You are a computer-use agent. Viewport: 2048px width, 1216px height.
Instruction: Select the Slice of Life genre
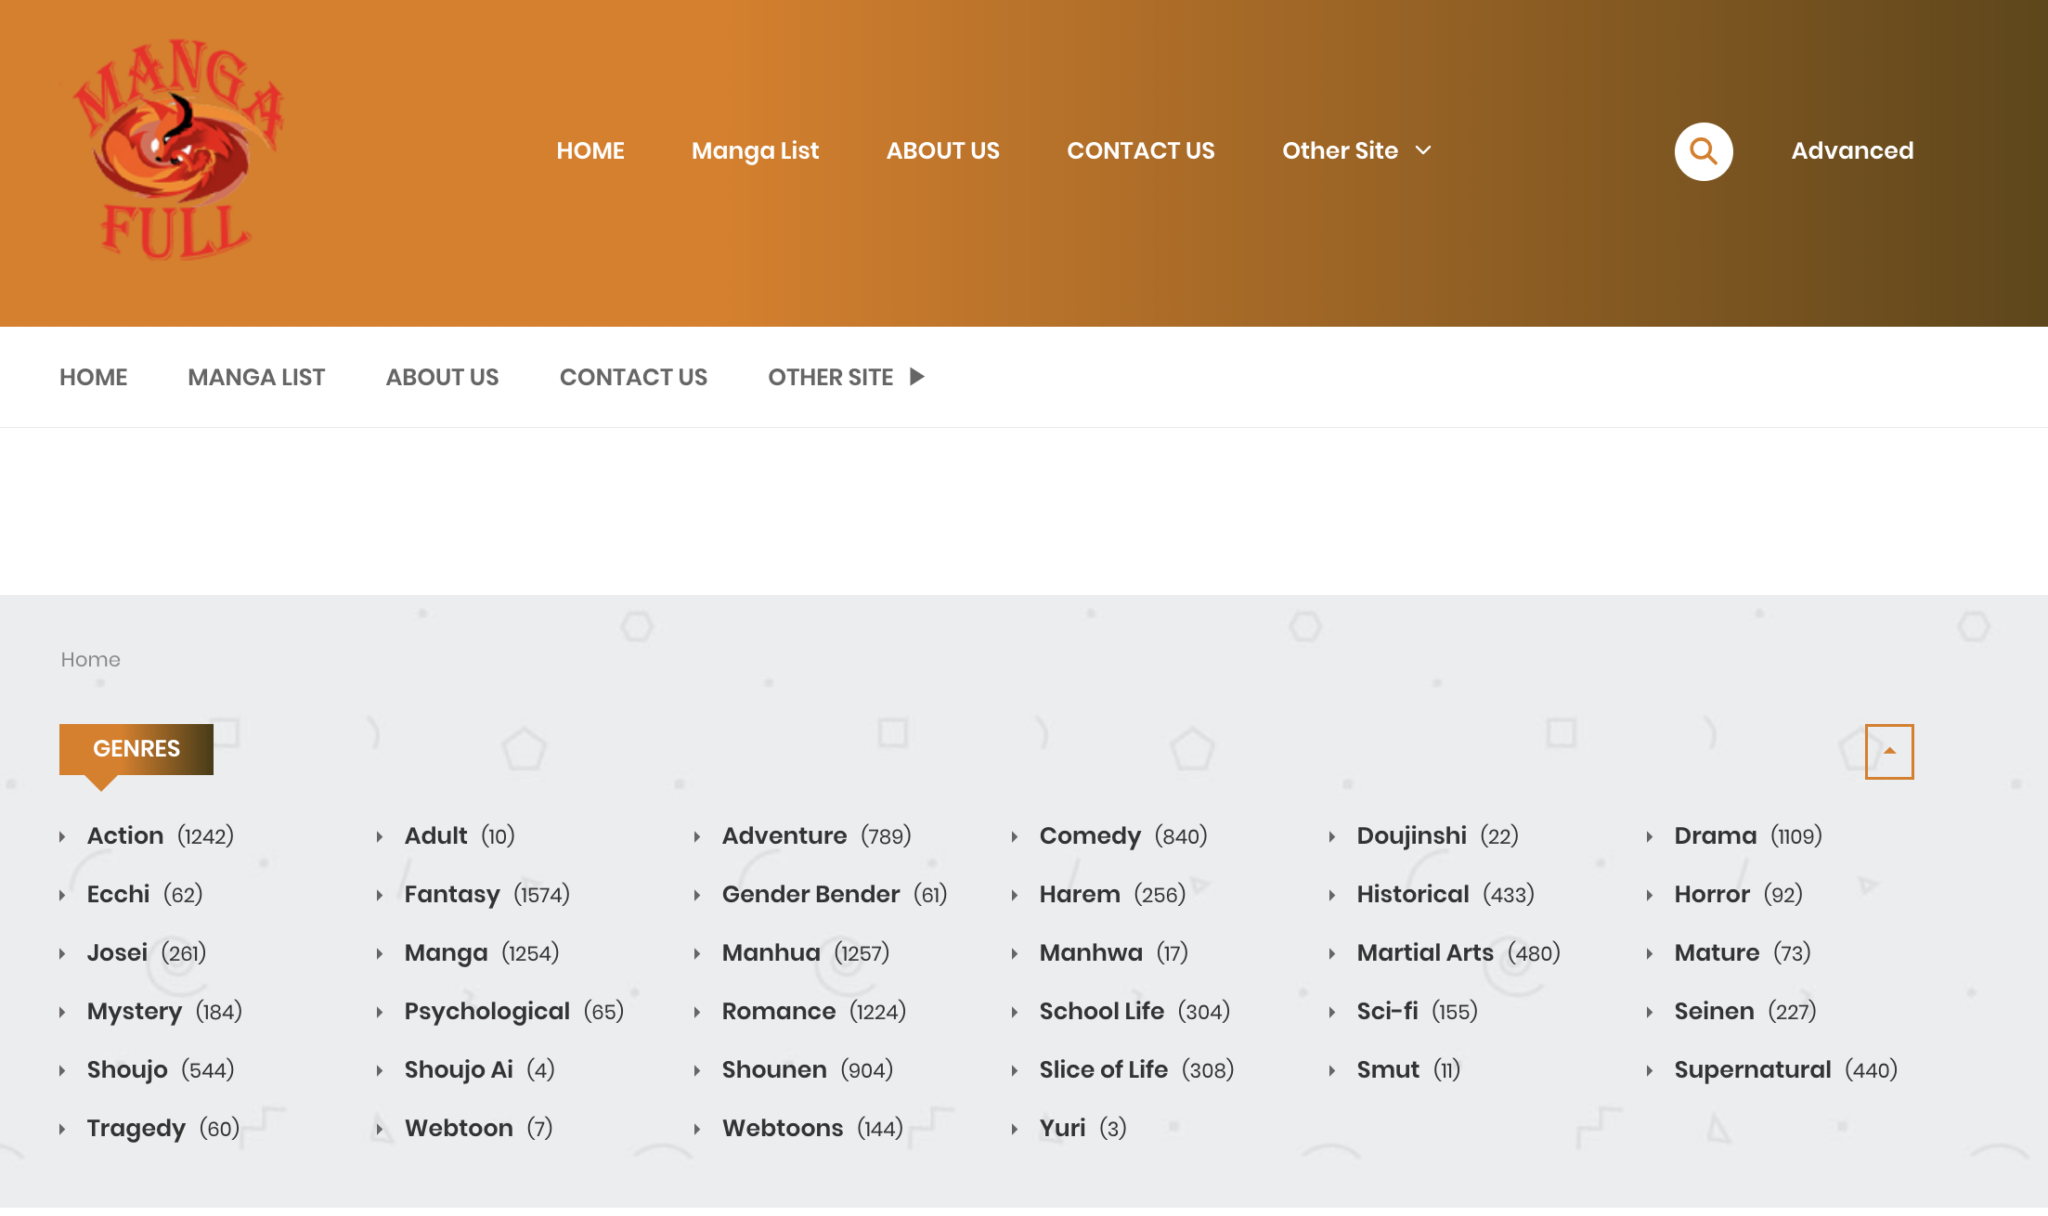[1103, 1070]
